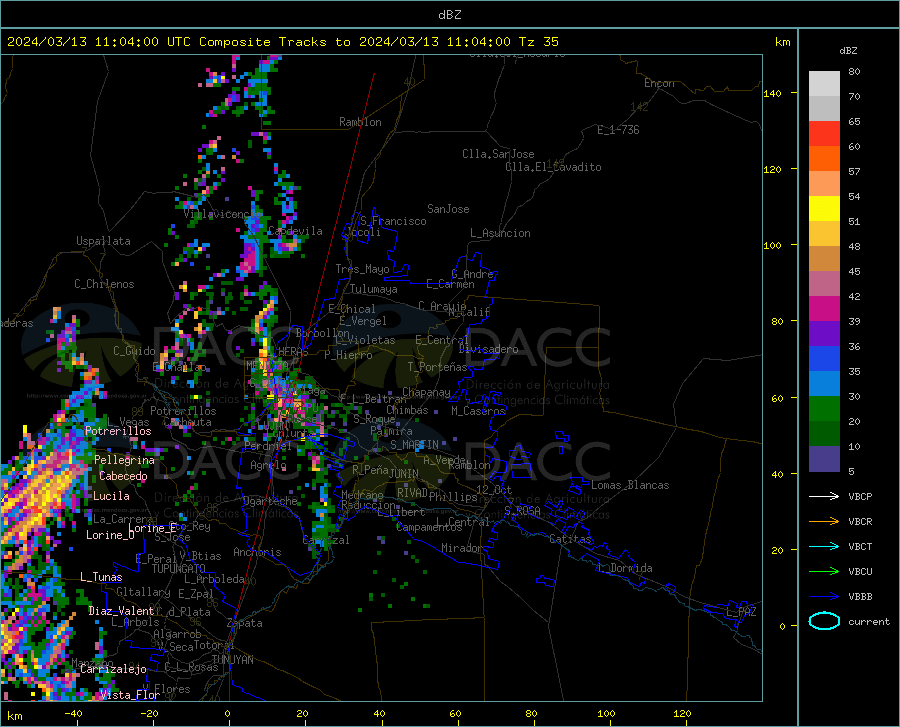
Task: Select the dark orange dBZ swatch below red
Action: [x=824, y=159]
